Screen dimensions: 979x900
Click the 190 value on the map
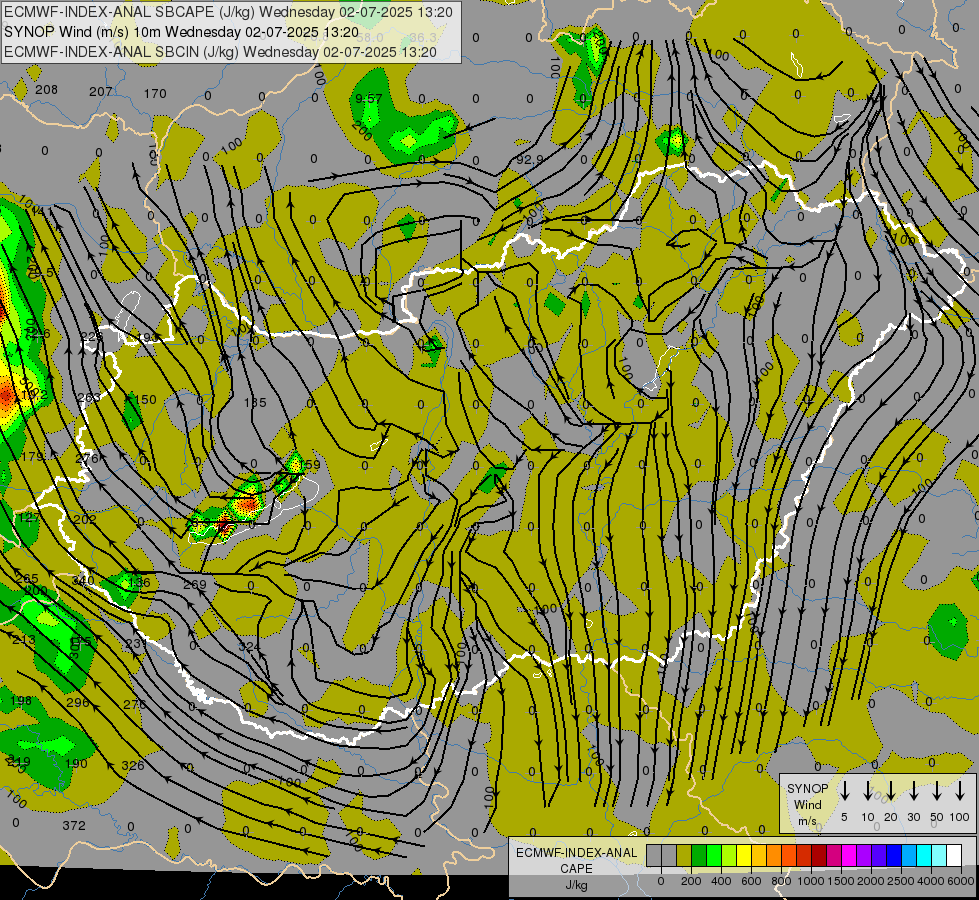pos(76,764)
